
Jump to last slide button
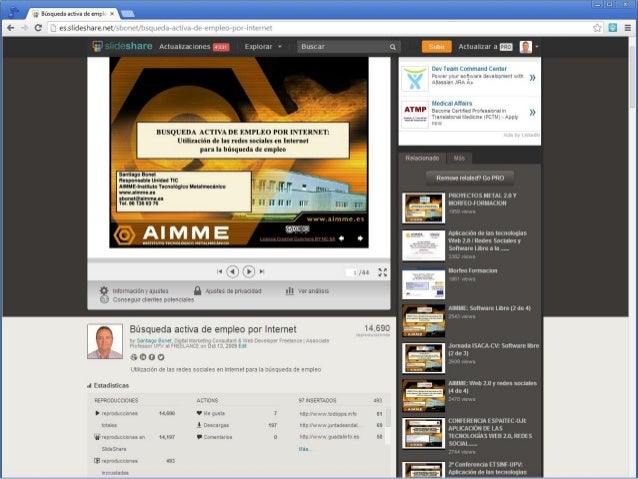(x=262, y=271)
